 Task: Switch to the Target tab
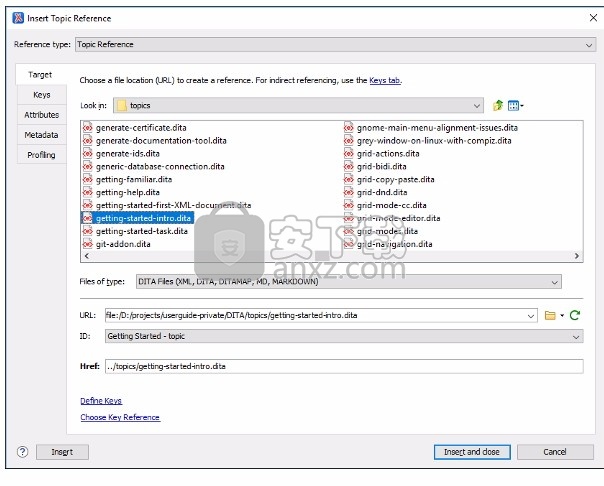point(40,75)
